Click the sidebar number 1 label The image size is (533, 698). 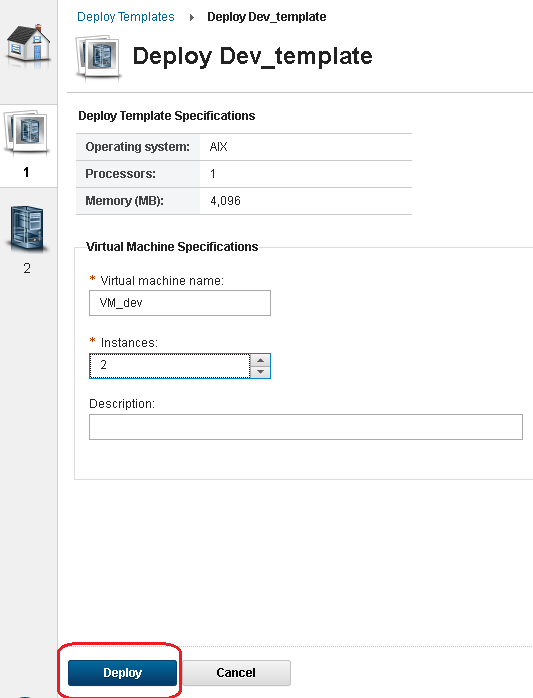pyautogui.click(x=26, y=172)
